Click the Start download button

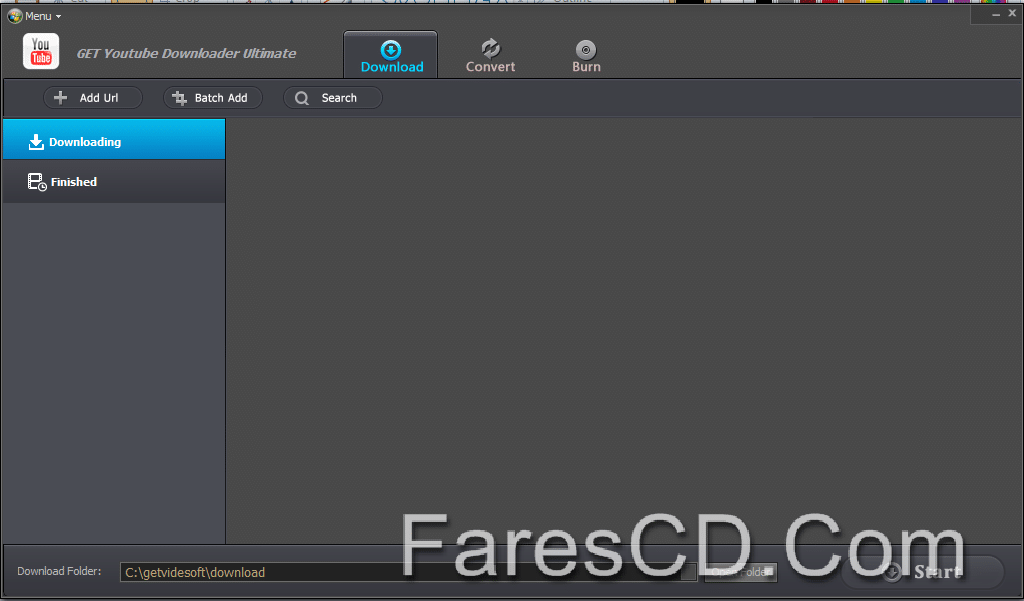tap(922, 572)
